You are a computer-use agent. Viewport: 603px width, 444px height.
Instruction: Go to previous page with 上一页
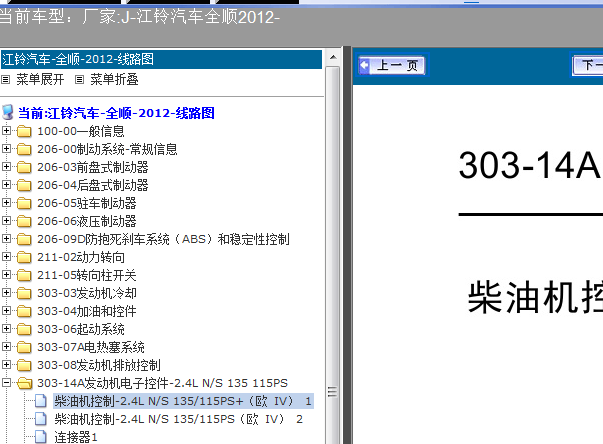(392, 65)
